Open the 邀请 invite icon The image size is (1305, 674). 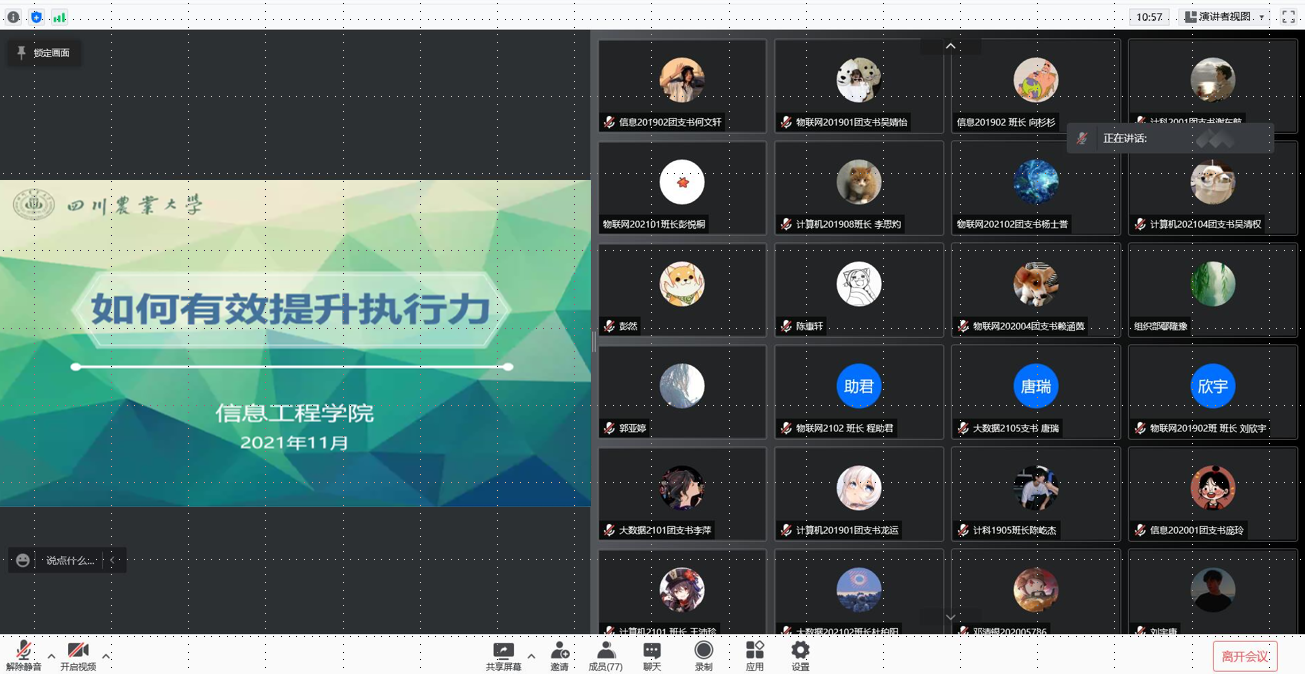[x=560, y=656]
